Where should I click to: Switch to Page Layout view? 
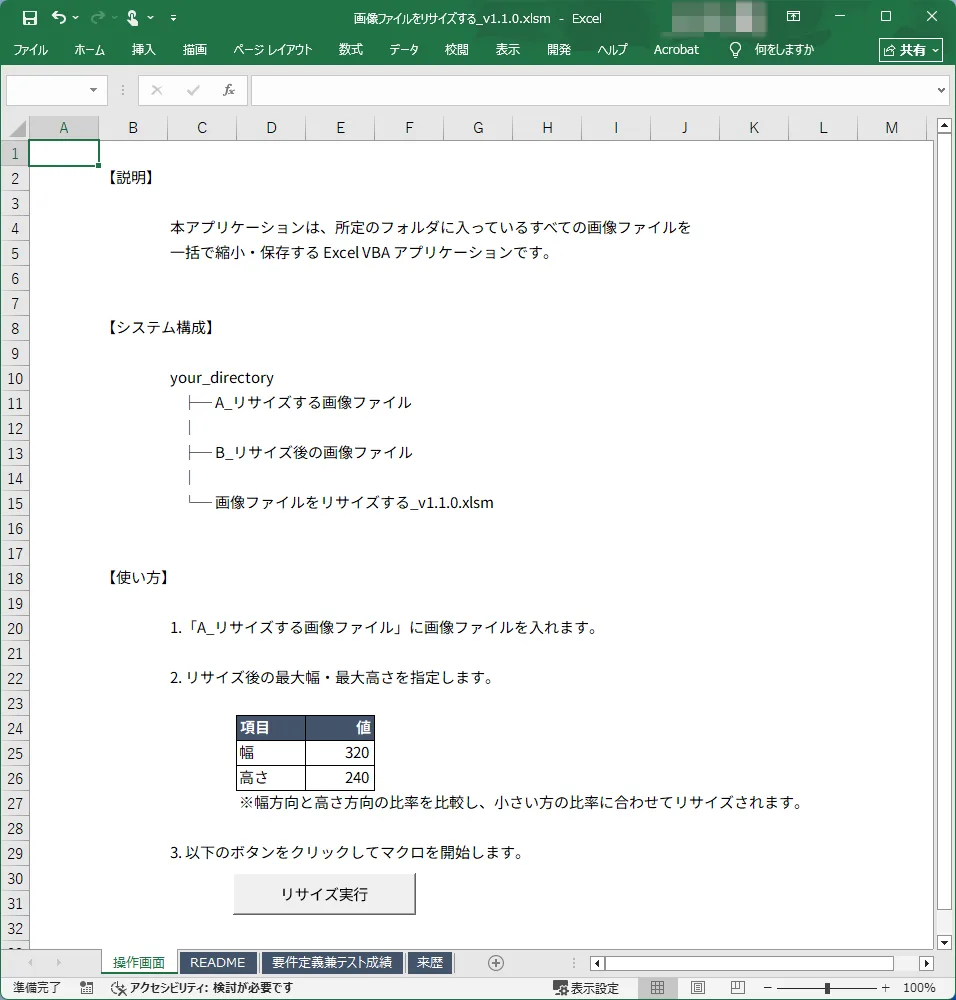click(698, 988)
